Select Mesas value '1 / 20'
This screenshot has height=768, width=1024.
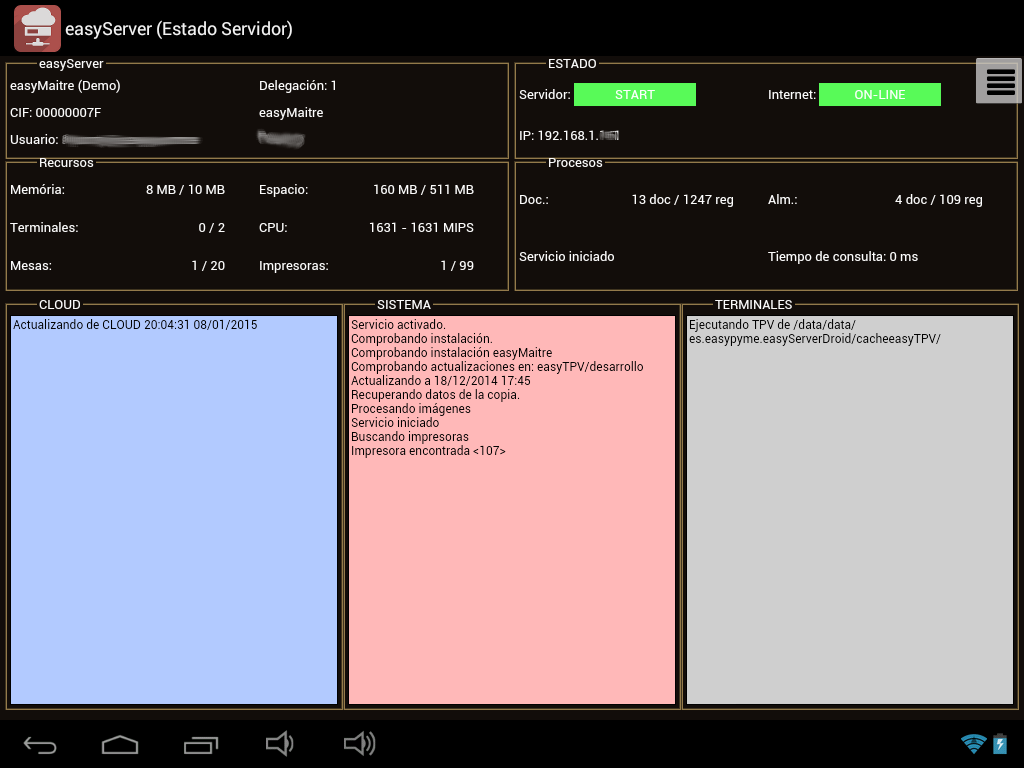coord(208,266)
